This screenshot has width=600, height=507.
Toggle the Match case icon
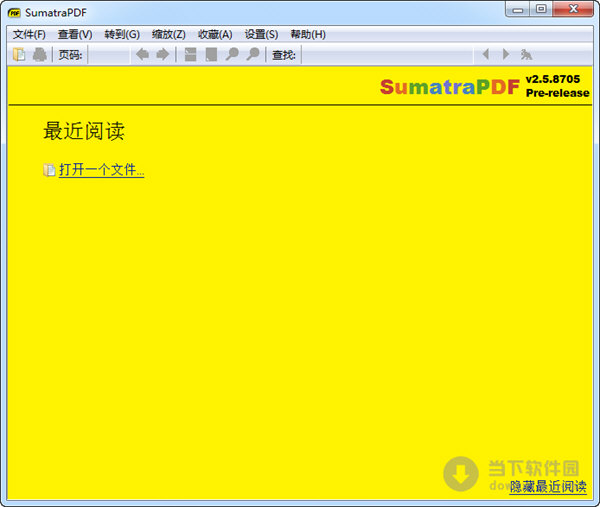pyautogui.click(x=527, y=54)
